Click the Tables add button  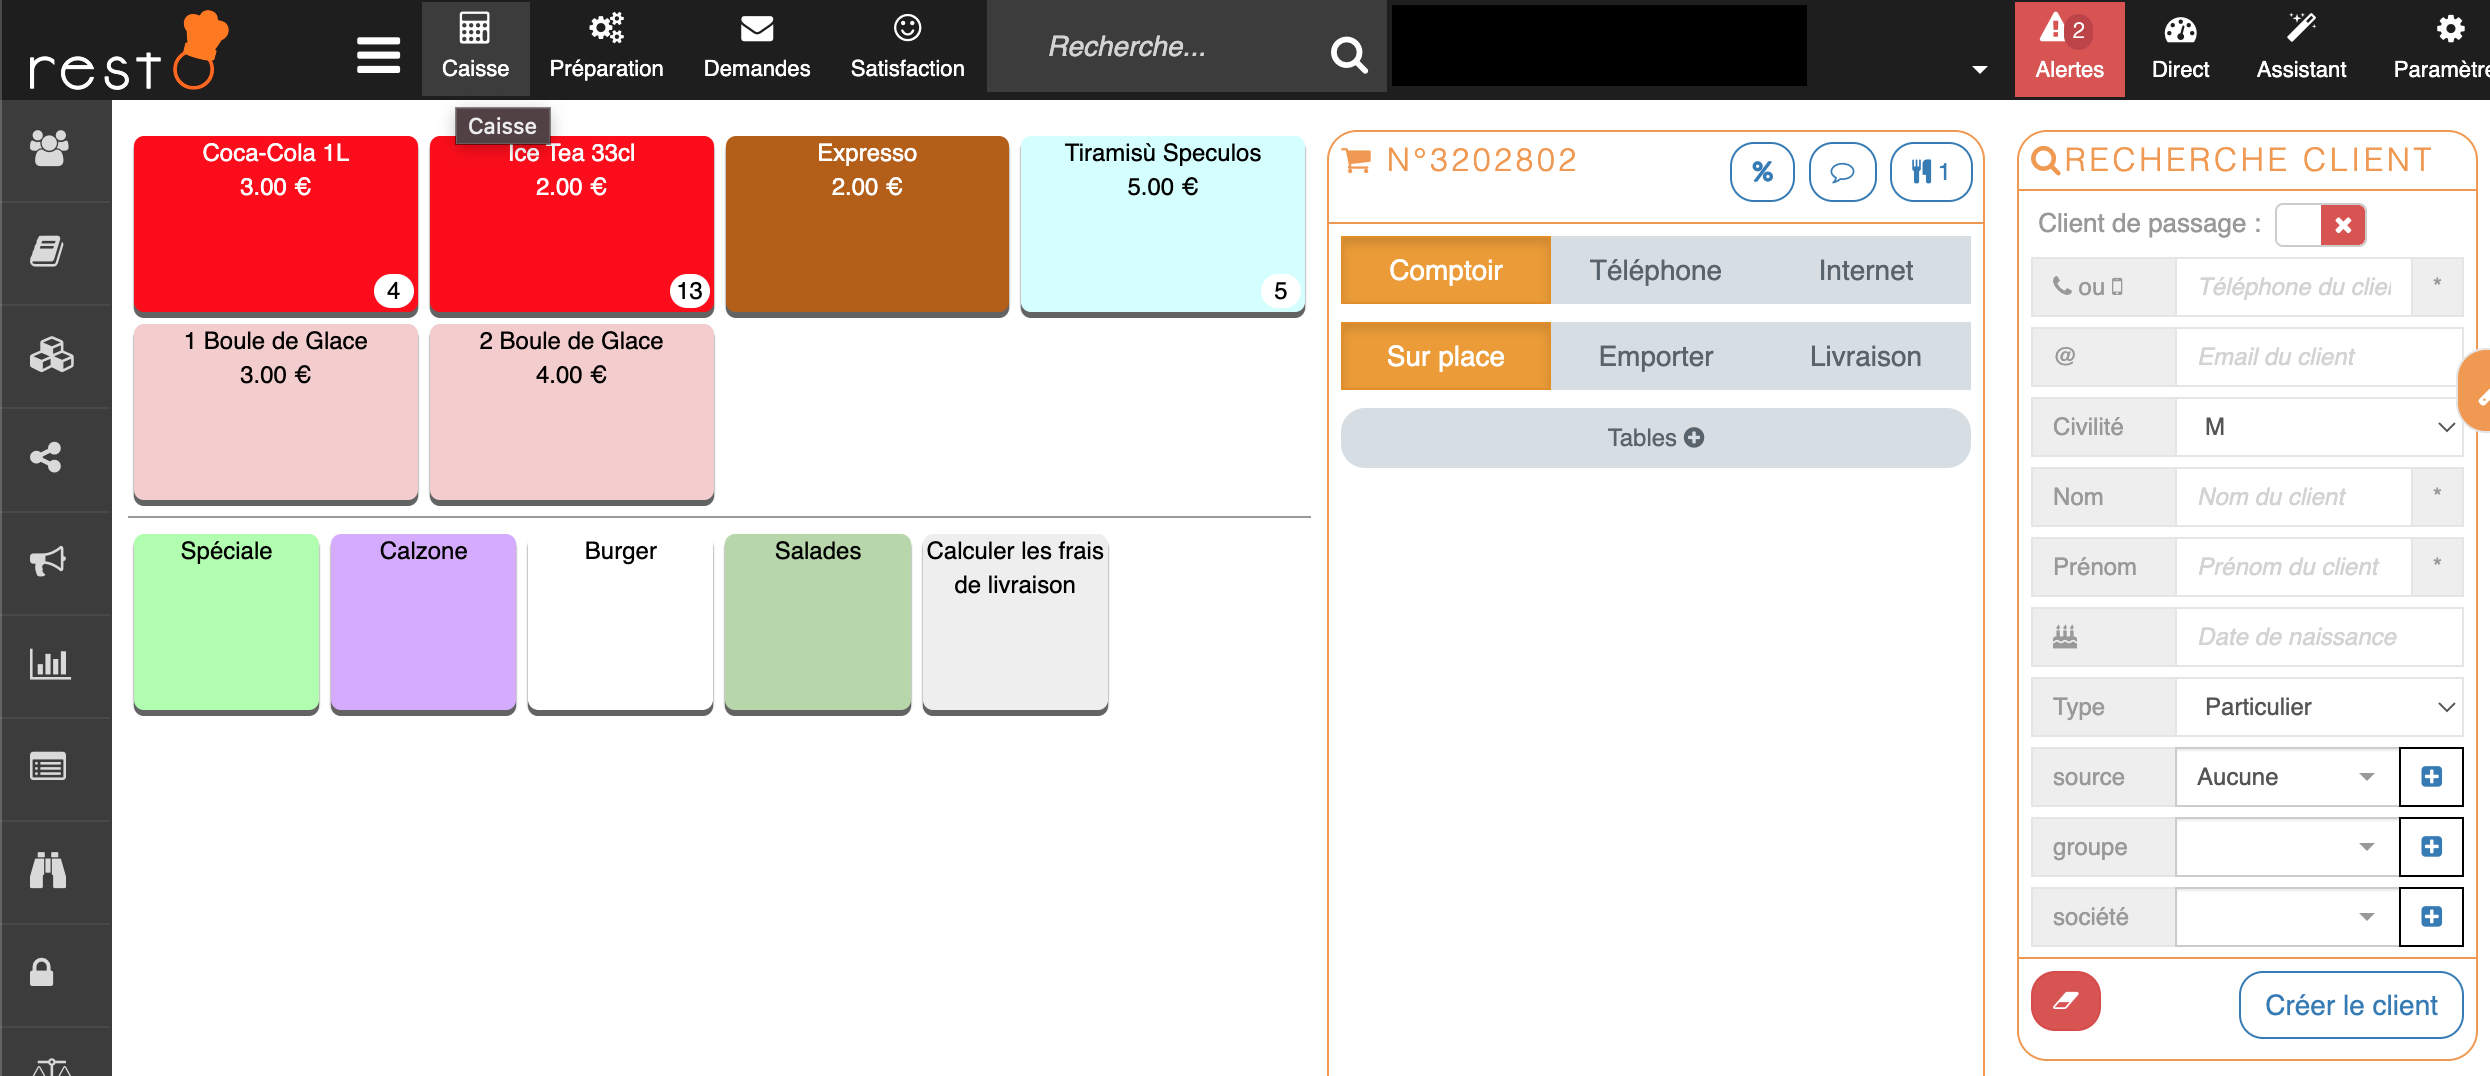(x=1655, y=438)
